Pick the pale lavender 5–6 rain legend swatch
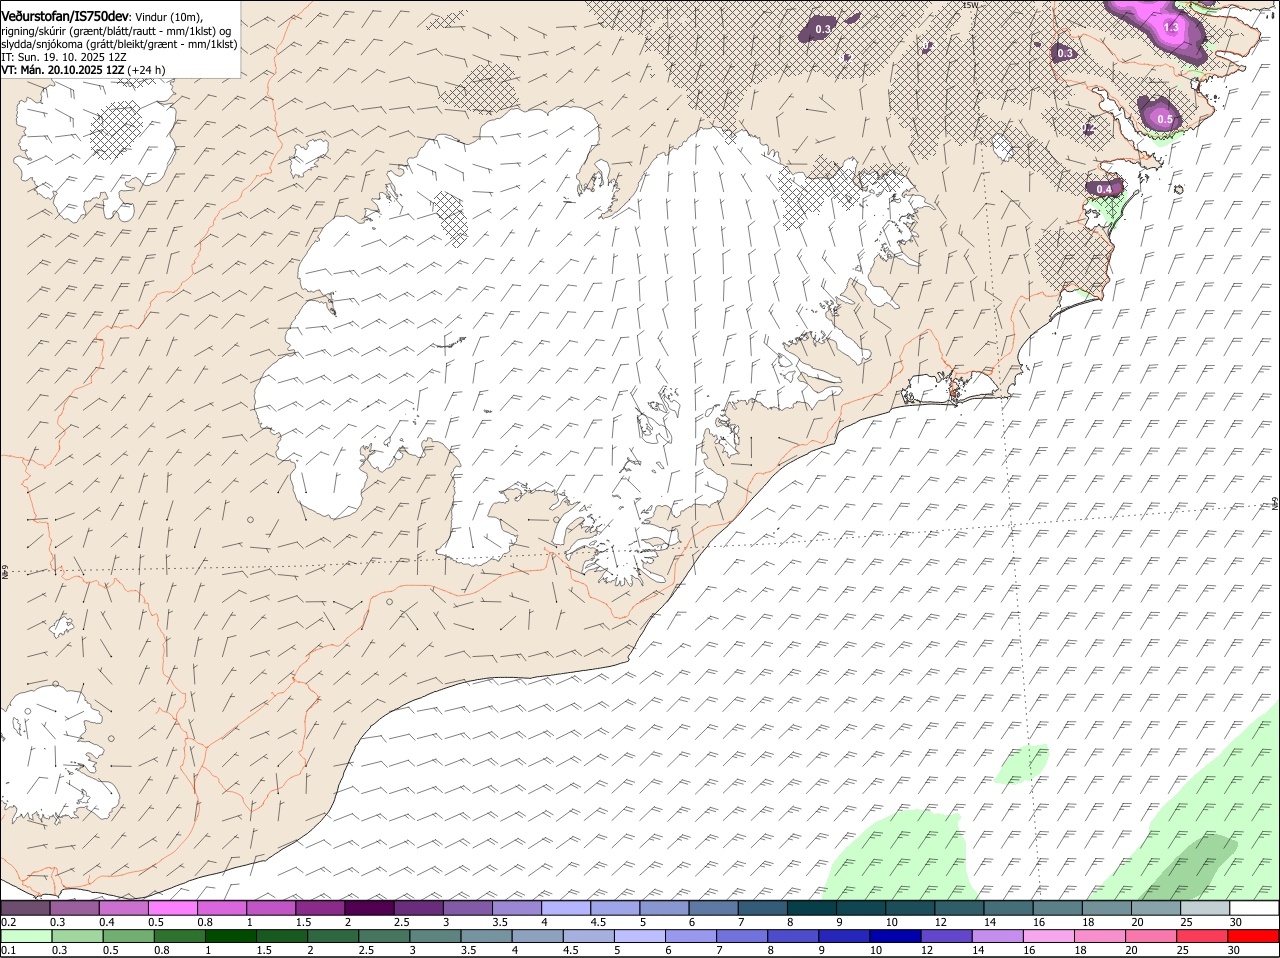Screen dimensions: 1280x958 640,936
